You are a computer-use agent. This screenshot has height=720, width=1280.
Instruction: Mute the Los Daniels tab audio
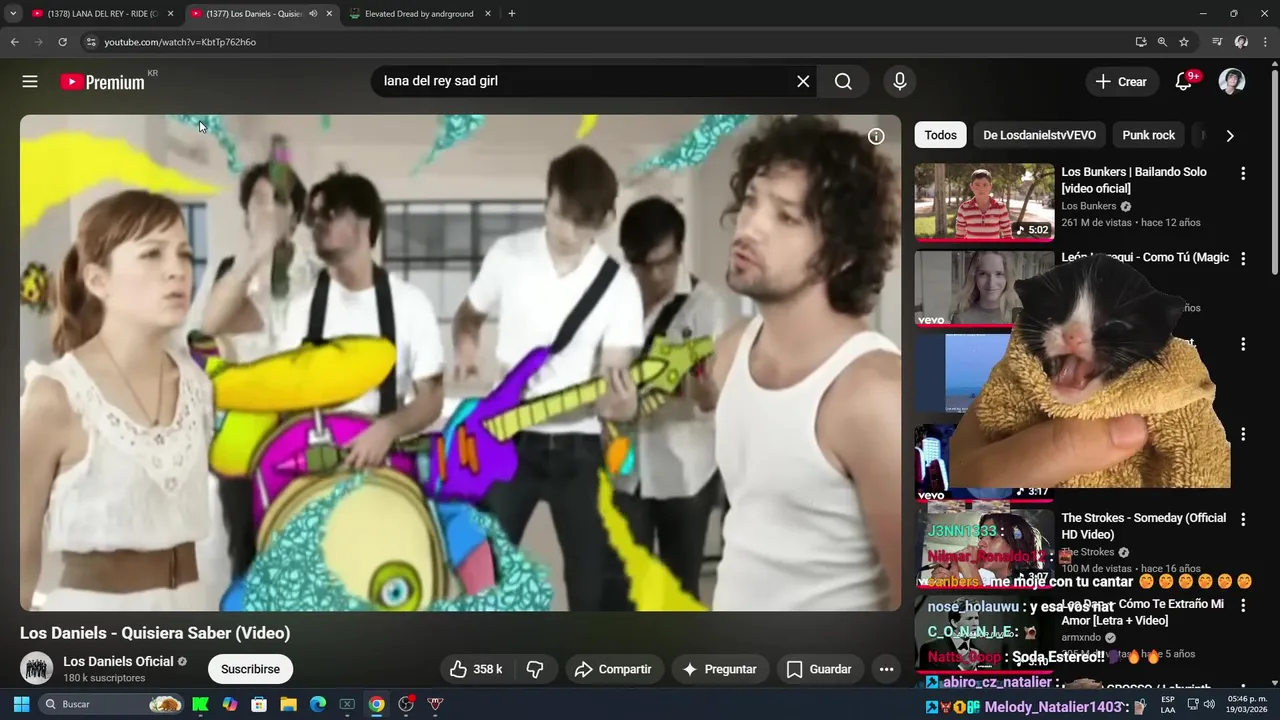[x=313, y=14]
